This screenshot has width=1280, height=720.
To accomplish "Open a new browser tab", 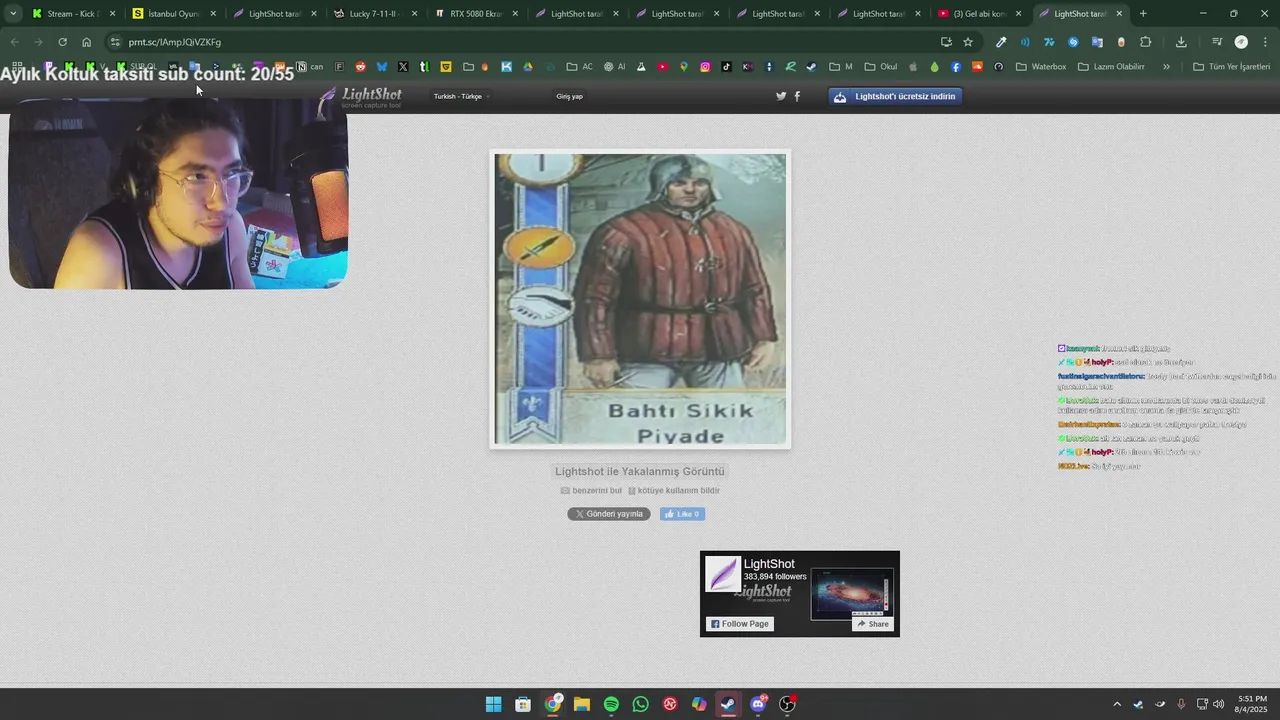I will pyautogui.click(x=1143, y=14).
